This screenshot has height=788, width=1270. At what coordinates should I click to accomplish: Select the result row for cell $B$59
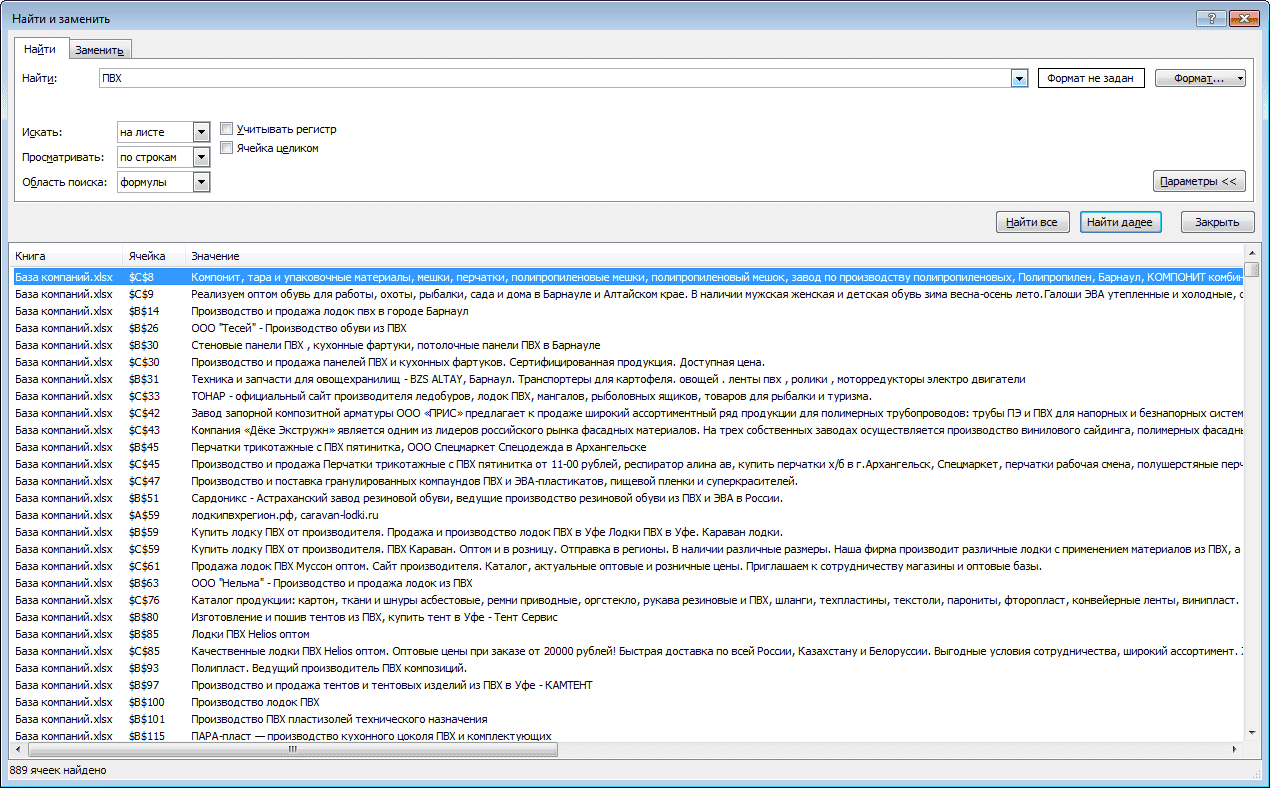(x=628, y=532)
